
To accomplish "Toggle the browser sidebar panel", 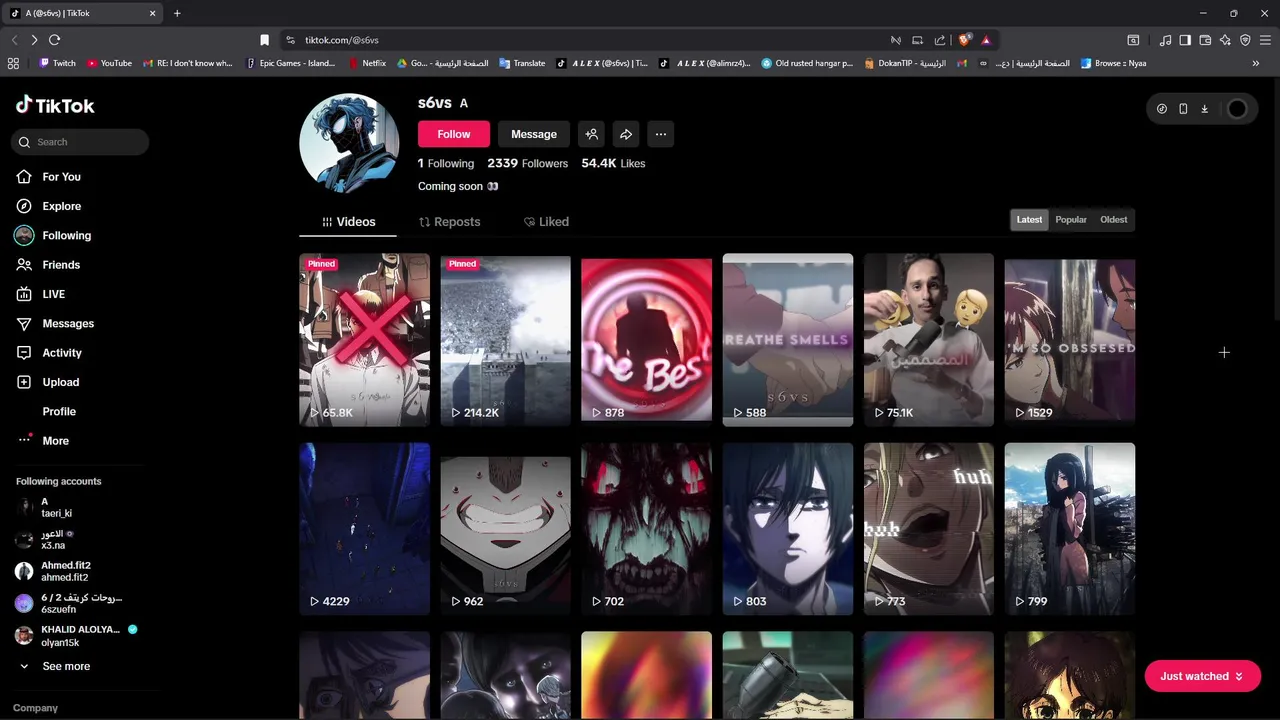I will click(x=1185, y=40).
